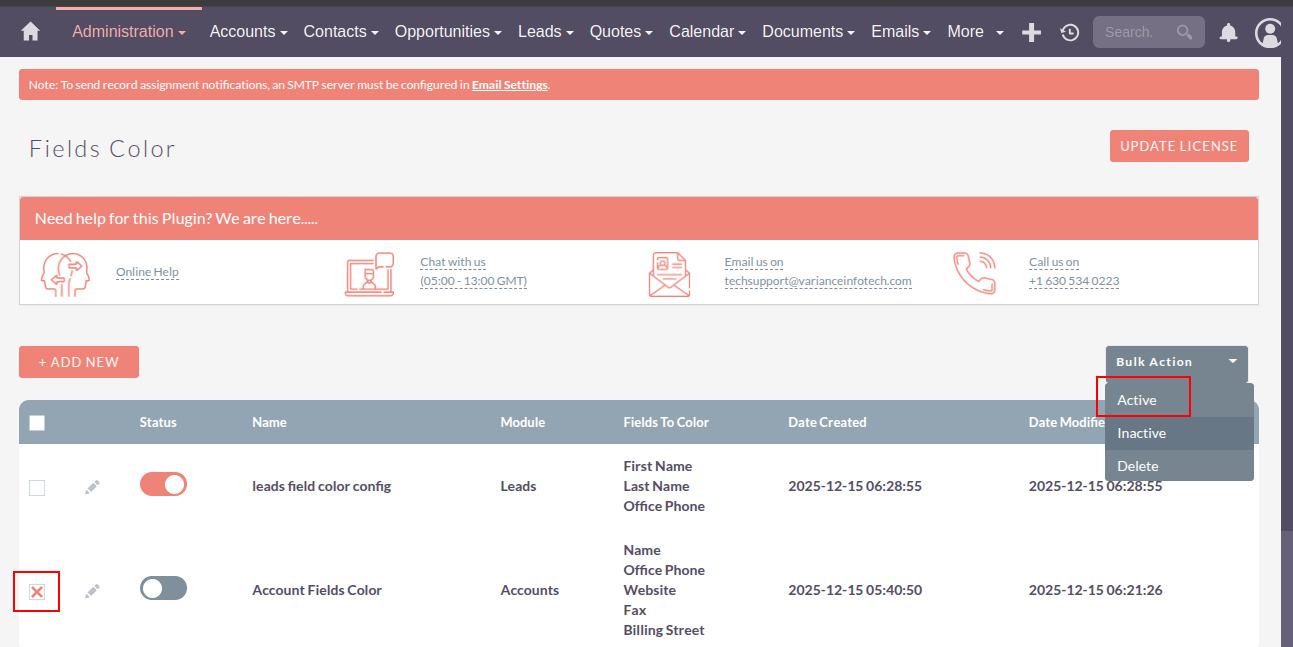Screen dimensions: 1293x647
Task: Check the select-all checkbox in table header
Action: tap(37, 423)
